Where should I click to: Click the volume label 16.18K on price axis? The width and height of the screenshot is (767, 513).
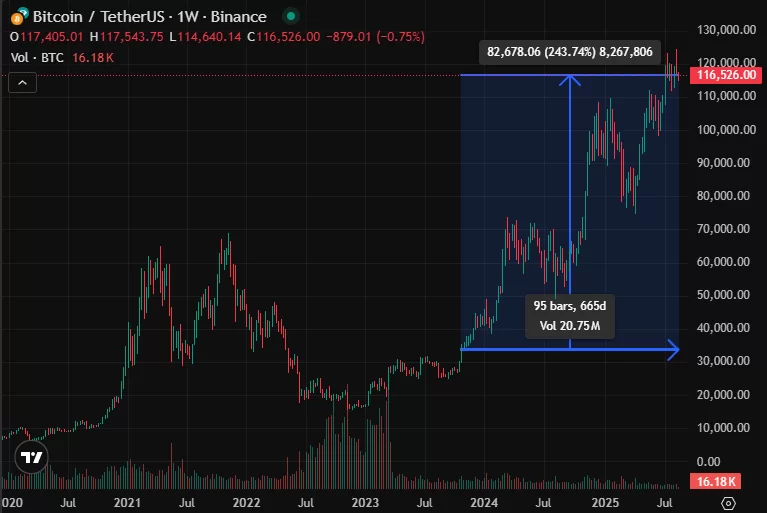pos(716,481)
